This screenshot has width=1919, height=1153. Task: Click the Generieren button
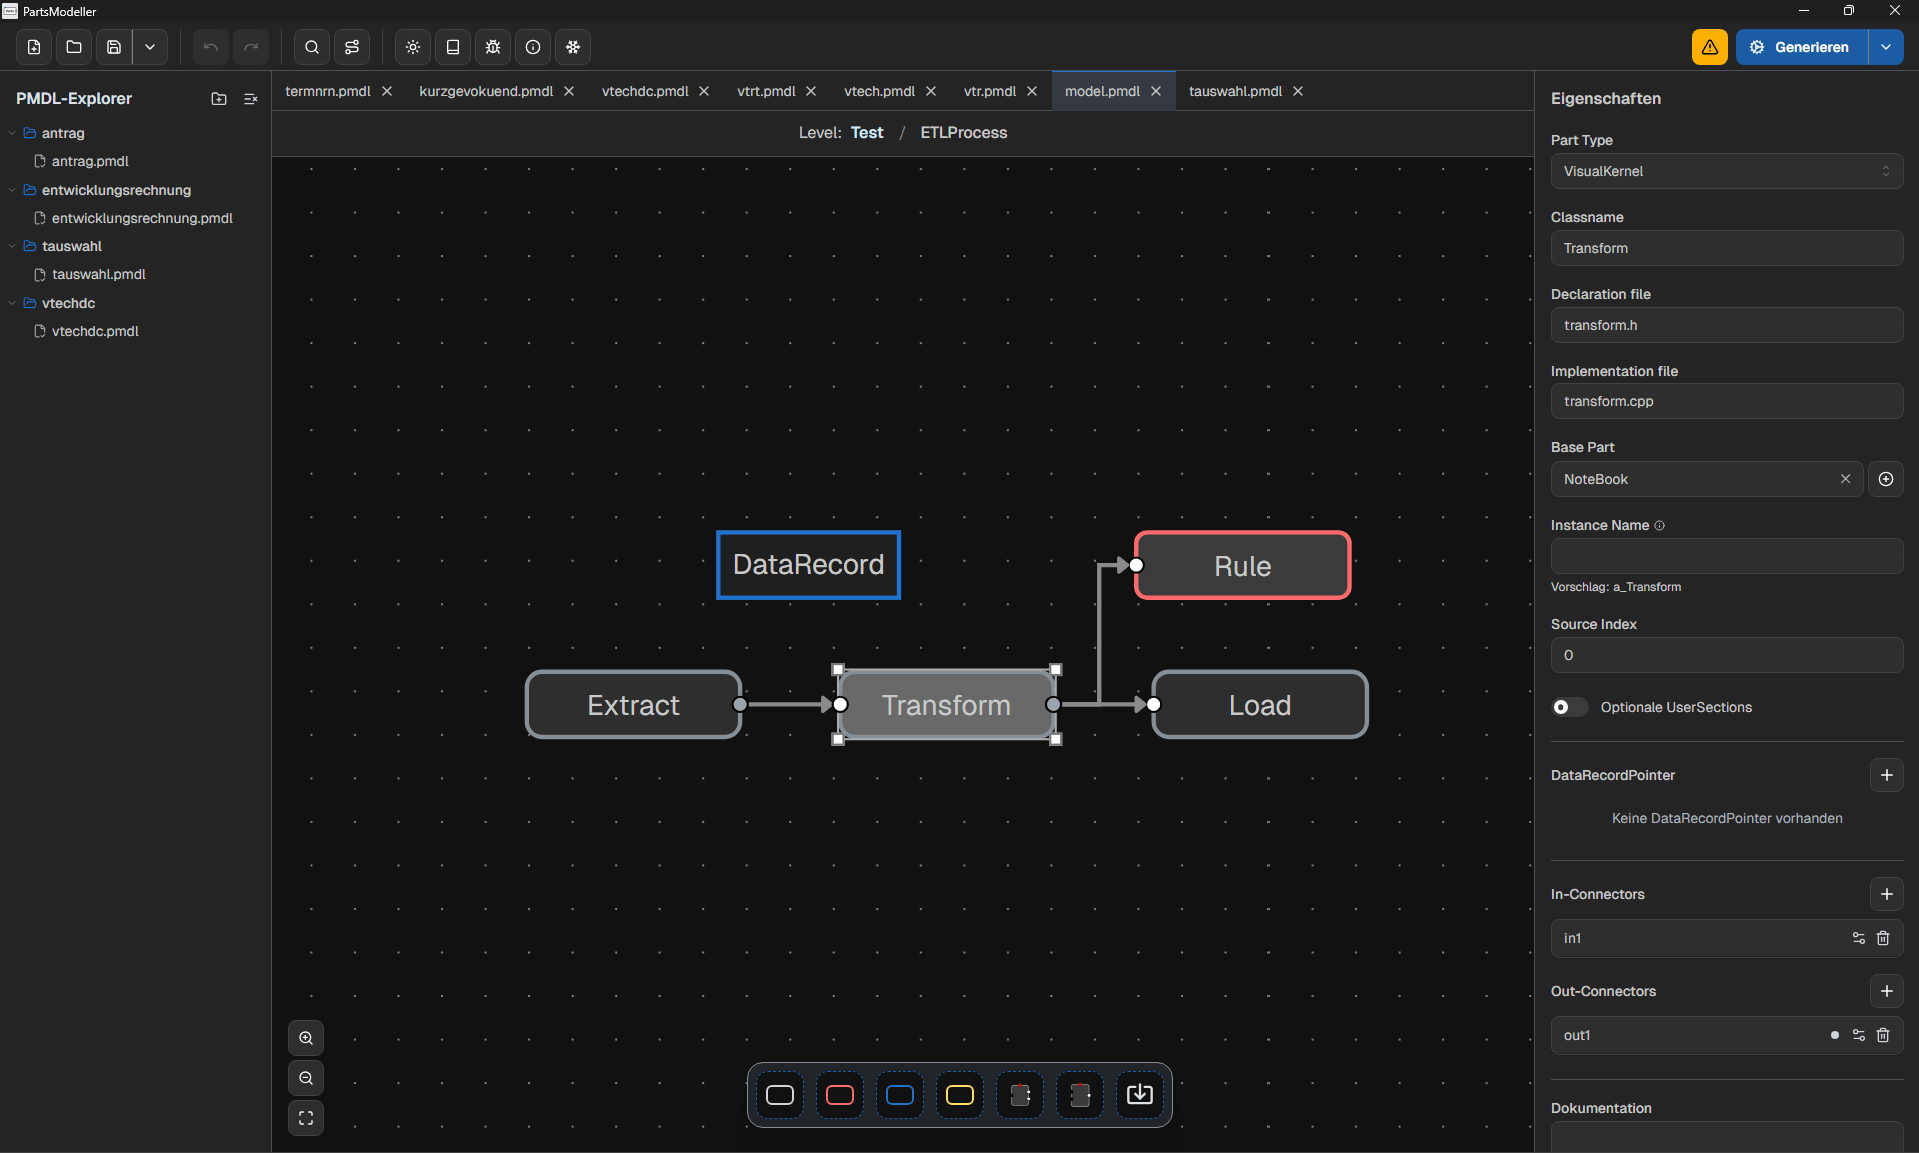click(1801, 47)
